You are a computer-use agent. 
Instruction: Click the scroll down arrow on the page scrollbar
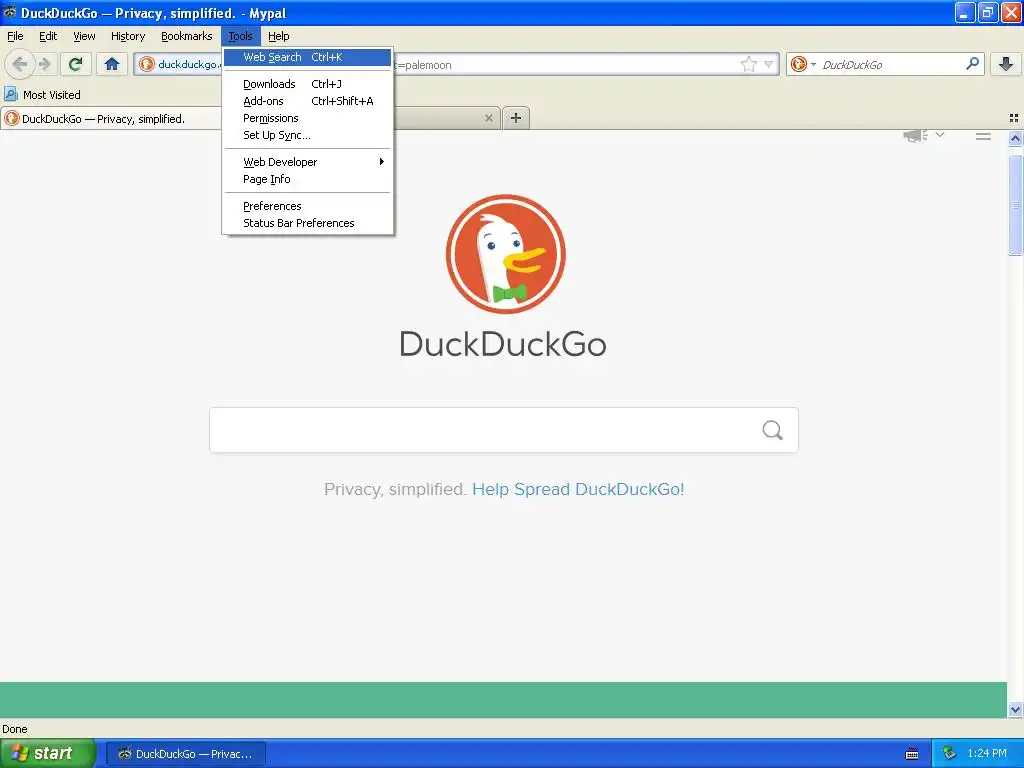(1015, 709)
